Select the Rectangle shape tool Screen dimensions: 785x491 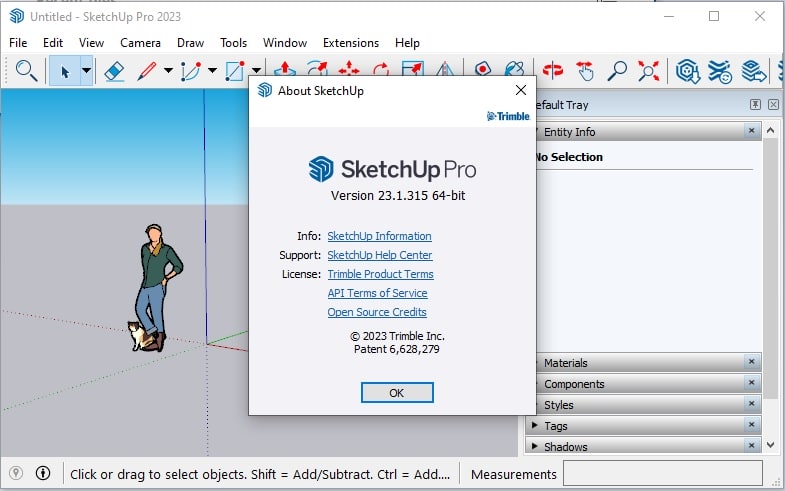234,71
